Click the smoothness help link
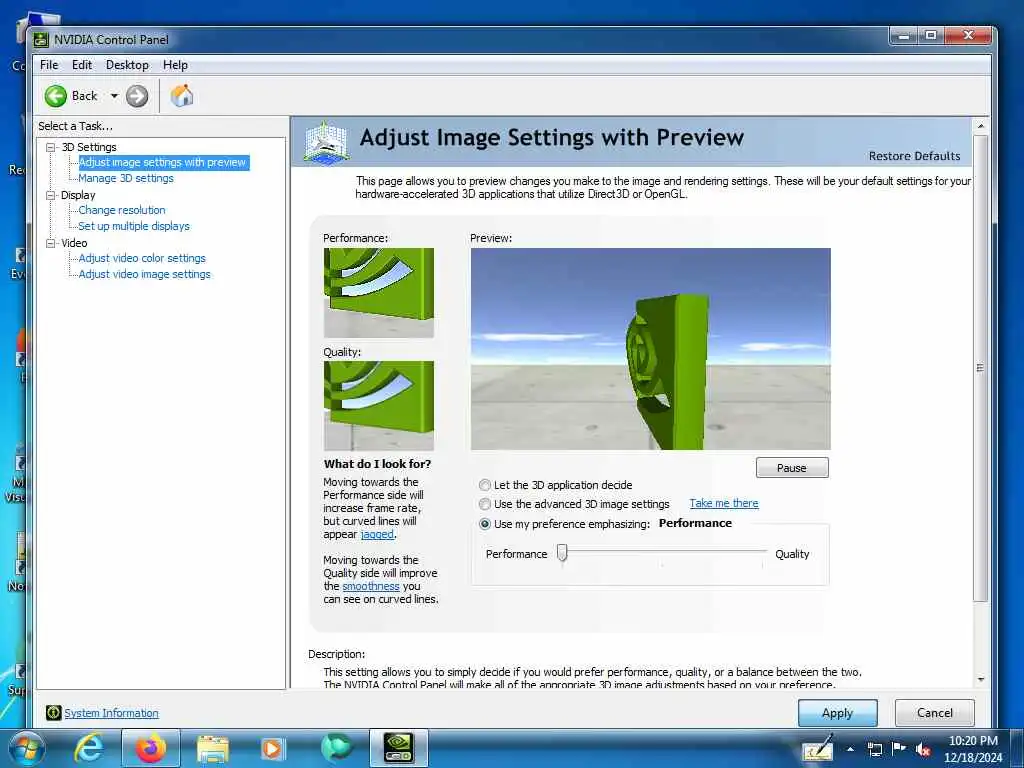The width and height of the screenshot is (1024, 768). (370, 586)
